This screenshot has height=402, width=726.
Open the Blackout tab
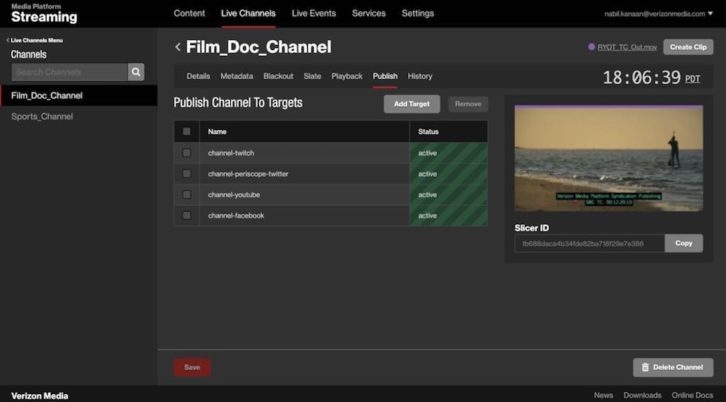(278, 76)
